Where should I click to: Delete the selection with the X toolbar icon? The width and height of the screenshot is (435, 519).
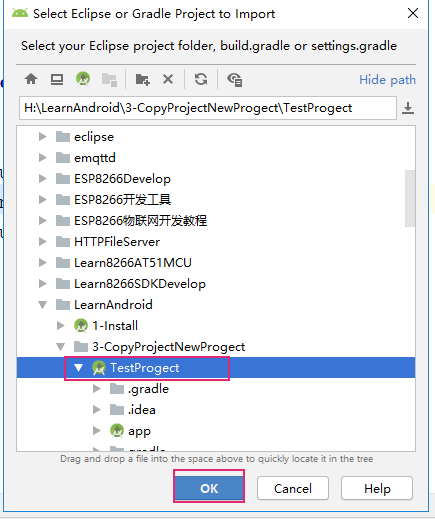168,79
